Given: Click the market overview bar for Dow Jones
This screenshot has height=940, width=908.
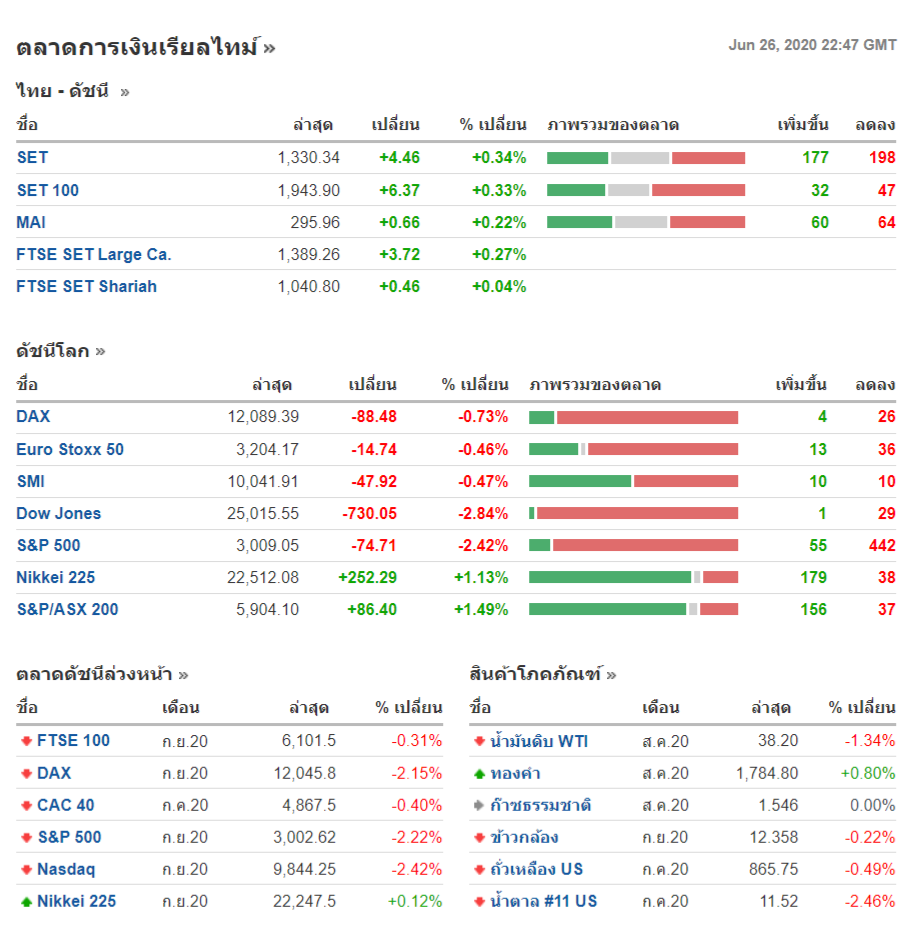Looking at the screenshot, I should (x=634, y=513).
